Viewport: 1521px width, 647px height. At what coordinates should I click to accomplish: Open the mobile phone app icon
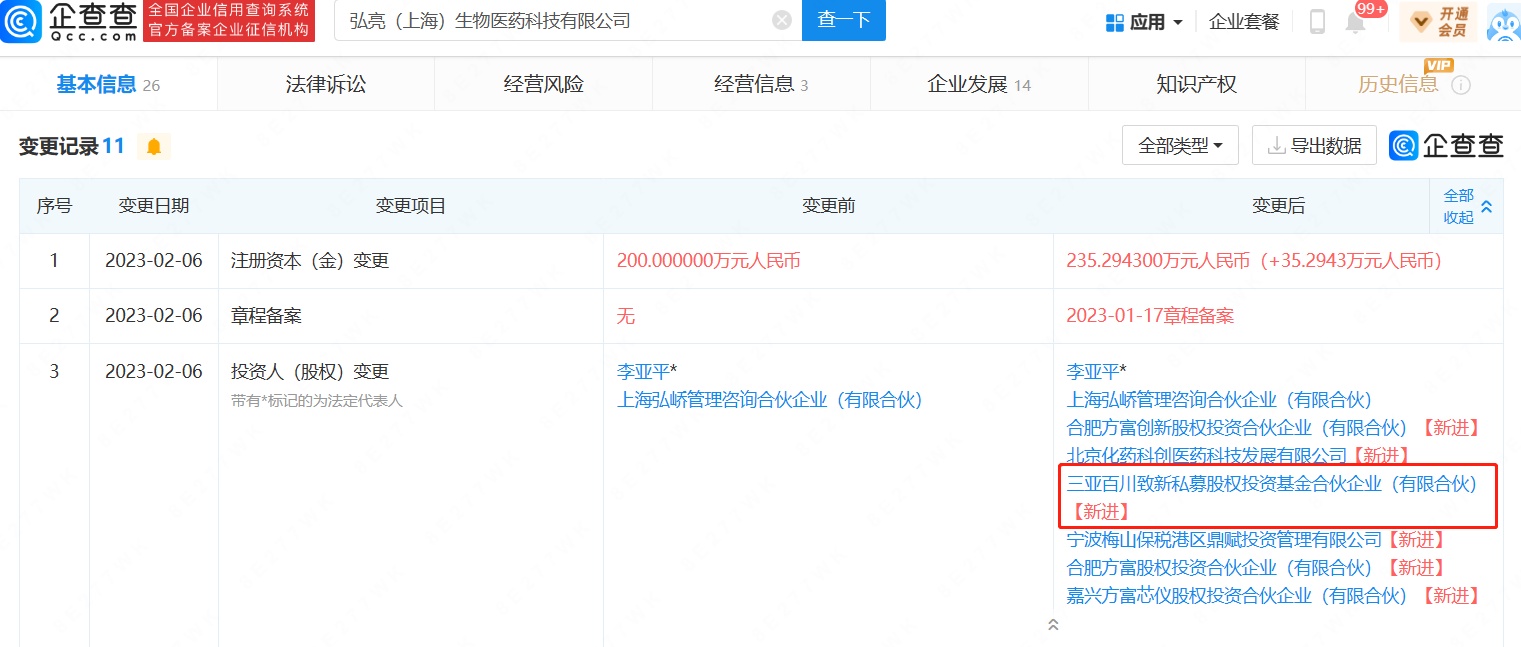(1317, 21)
